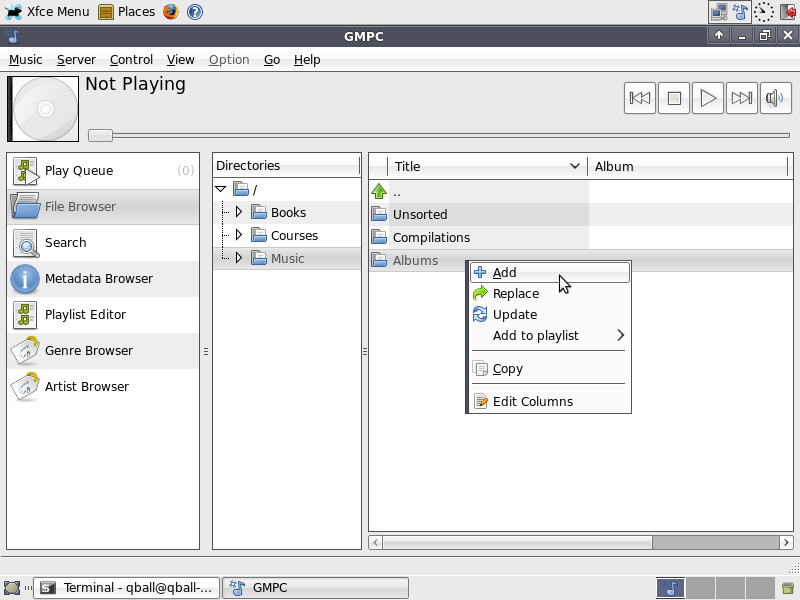Open the View menu
800x600 pixels.
click(x=180, y=60)
